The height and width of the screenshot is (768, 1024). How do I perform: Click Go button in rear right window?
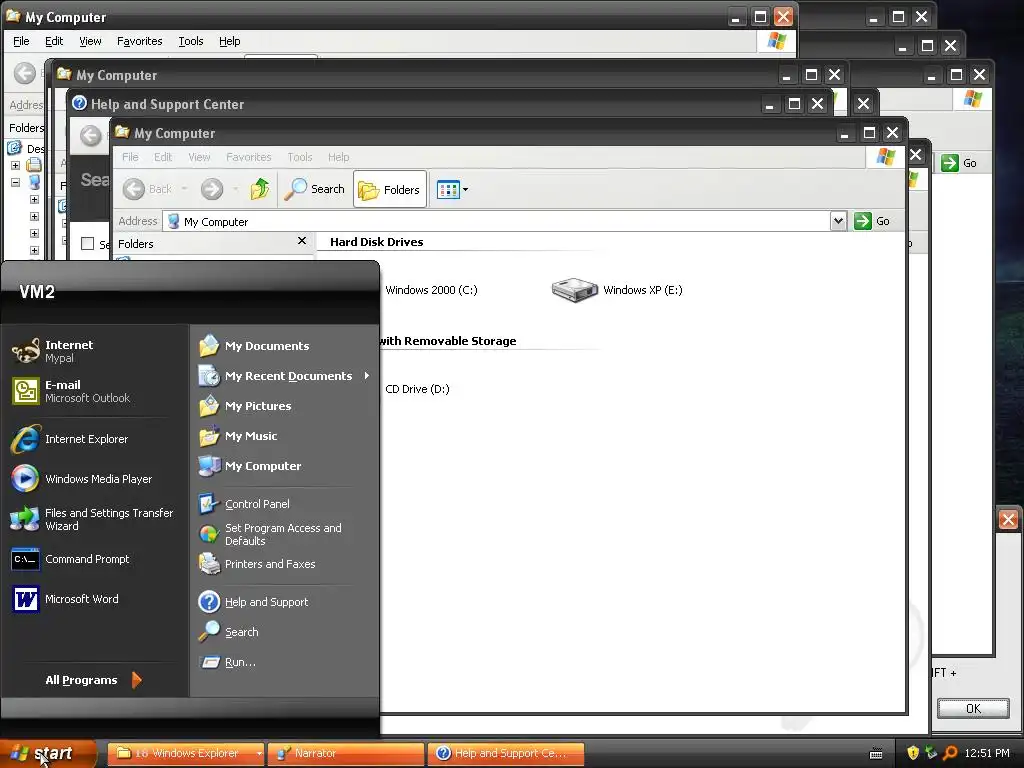960,163
